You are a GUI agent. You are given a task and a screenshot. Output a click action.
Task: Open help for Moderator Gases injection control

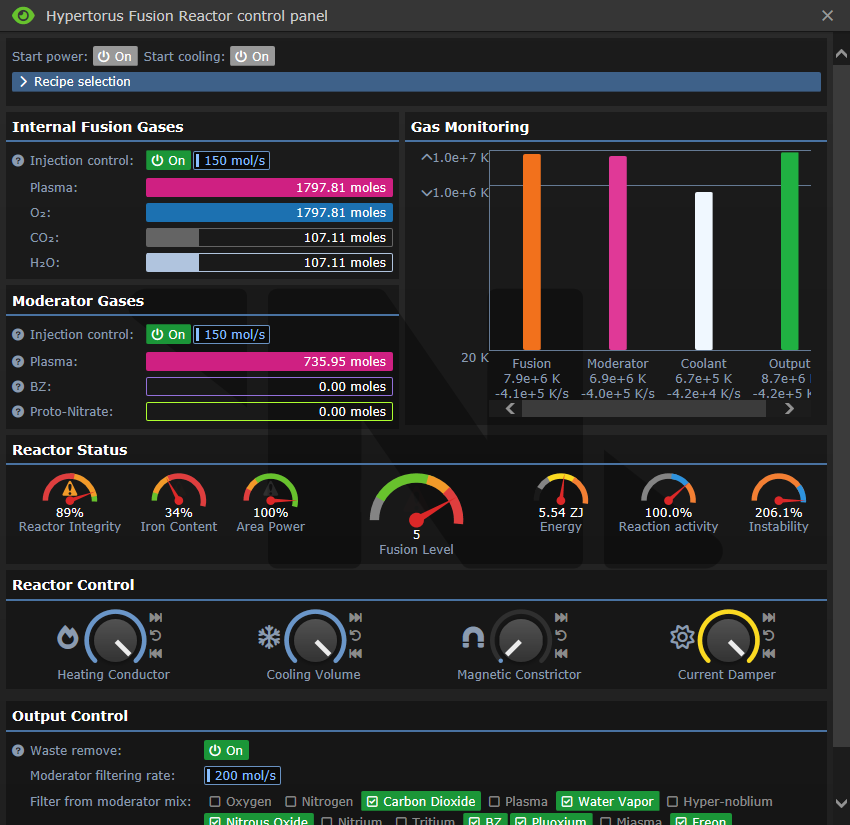tap(18, 334)
